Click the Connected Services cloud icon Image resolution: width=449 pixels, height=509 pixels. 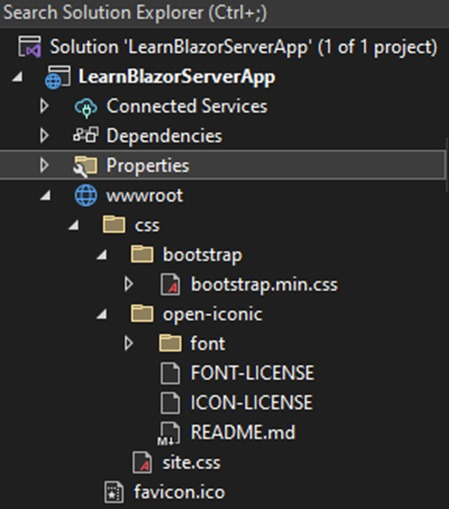coord(86,107)
